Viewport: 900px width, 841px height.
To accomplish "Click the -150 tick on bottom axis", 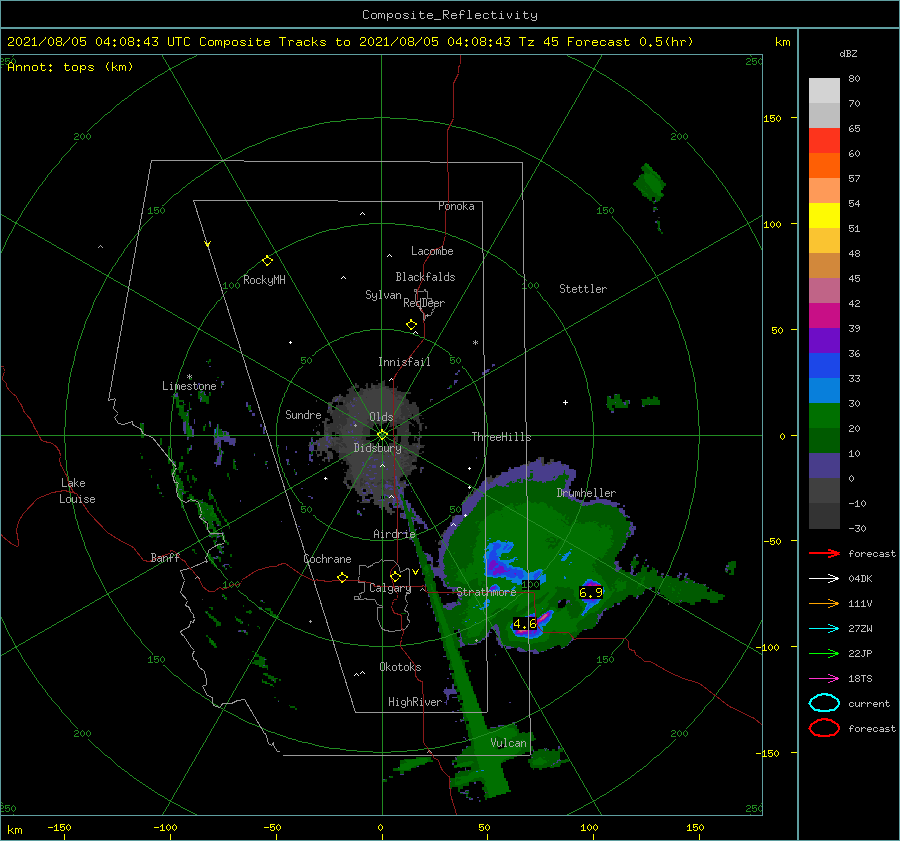I will (x=59, y=827).
